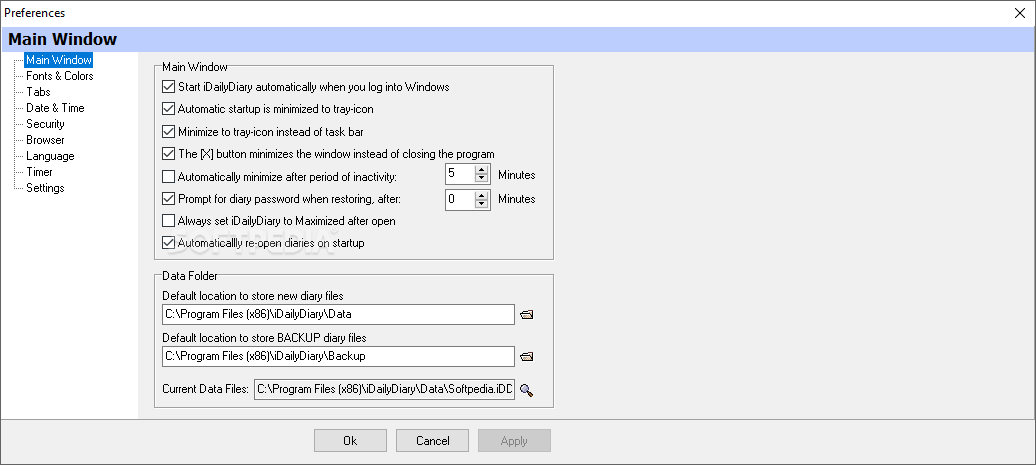Decrease inactivity minutes with down arrow
Image resolution: width=1036 pixels, height=465 pixels.
tap(482, 179)
